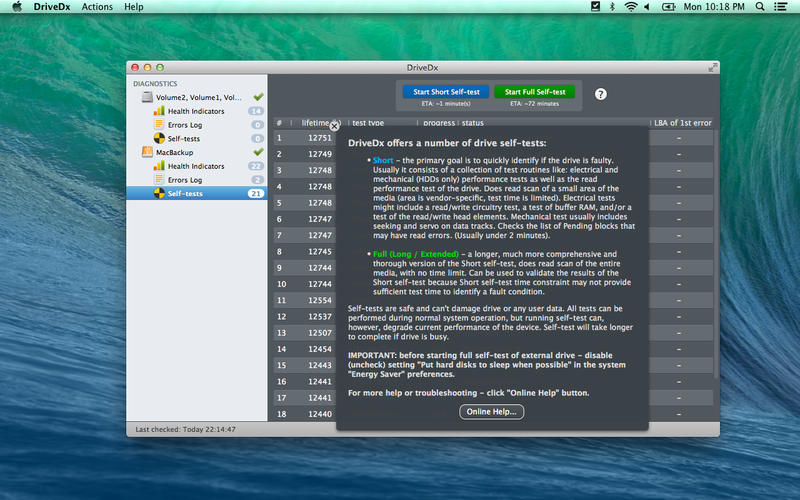Select row 15 with lifetime 12443
Screen dimensions: 800x500
click(305, 365)
